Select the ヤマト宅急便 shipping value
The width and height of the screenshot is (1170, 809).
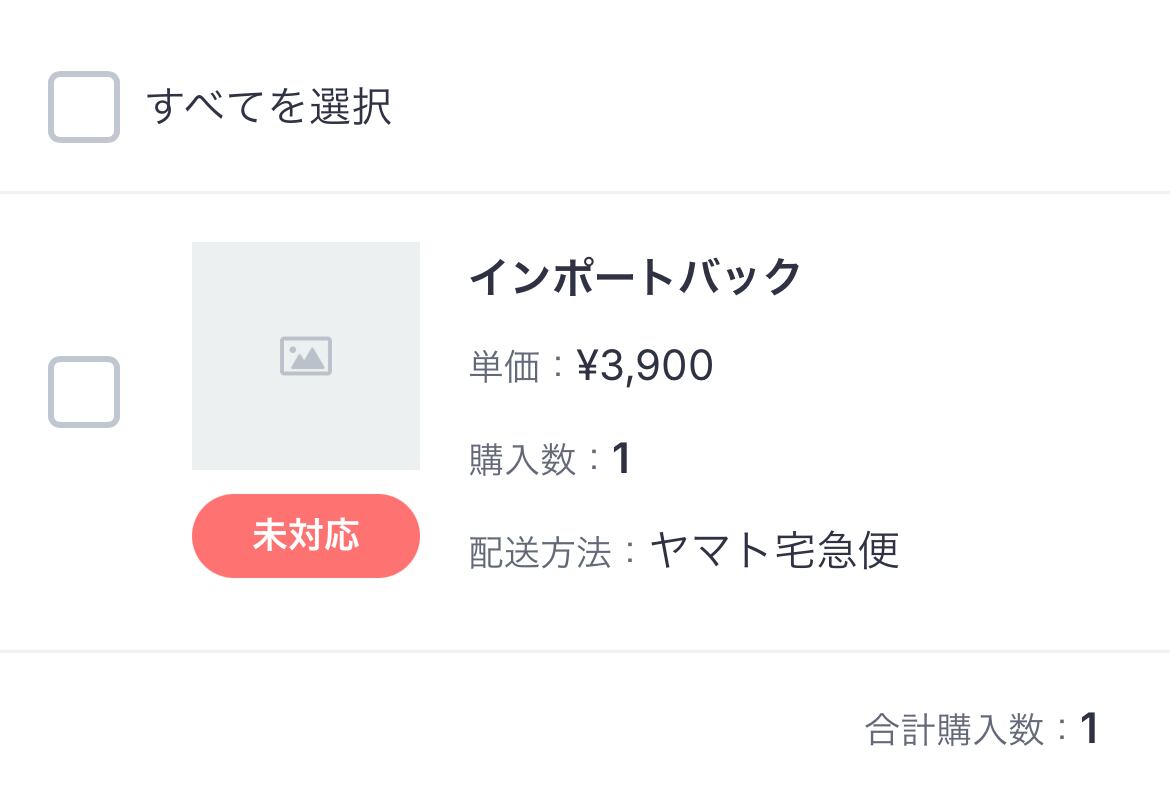775,550
